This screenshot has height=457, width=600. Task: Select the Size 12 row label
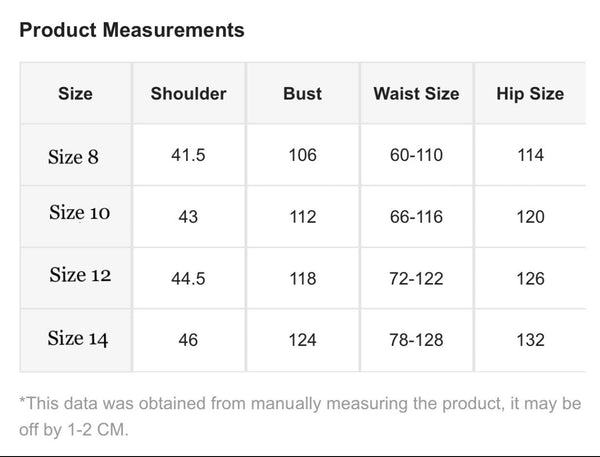(x=80, y=275)
